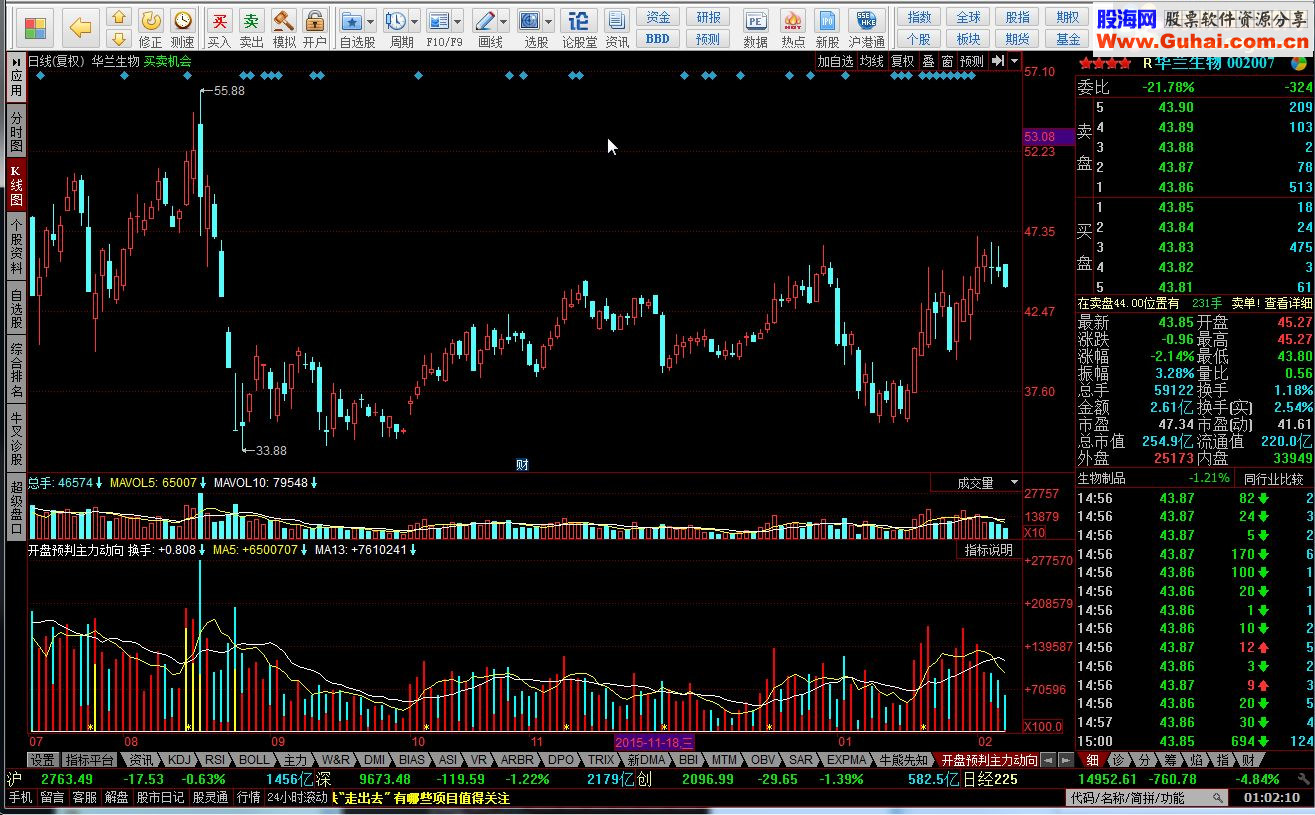Toggle the 复权 price adjustment option
Viewport: 1315px width, 815px height.
903,61
